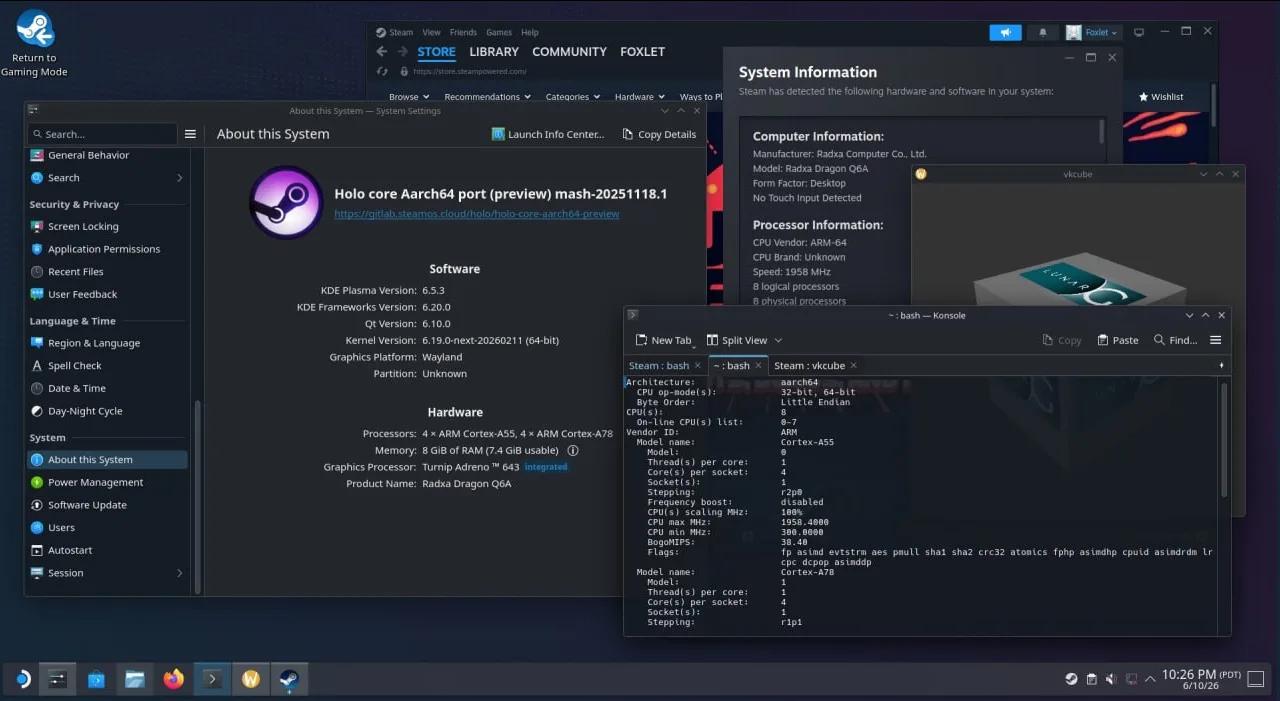The width and height of the screenshot is (1280, 701).
Task: Switch Steam to Big Picture mode icon
Action: (1139, 32)
